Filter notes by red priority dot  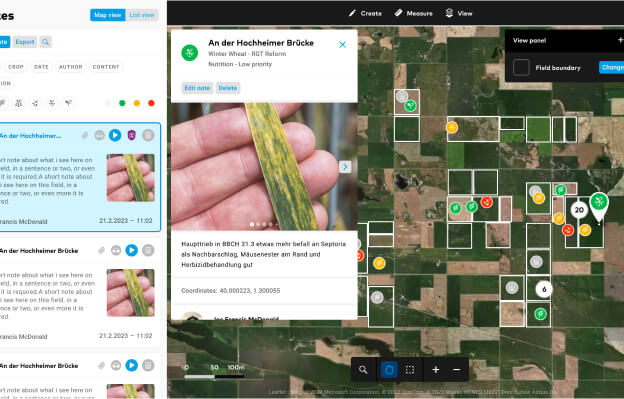[151, 103]
